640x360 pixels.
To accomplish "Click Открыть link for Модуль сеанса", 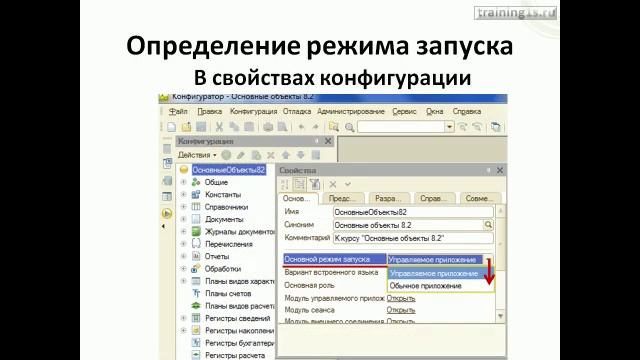I will (x=401, y=310).
